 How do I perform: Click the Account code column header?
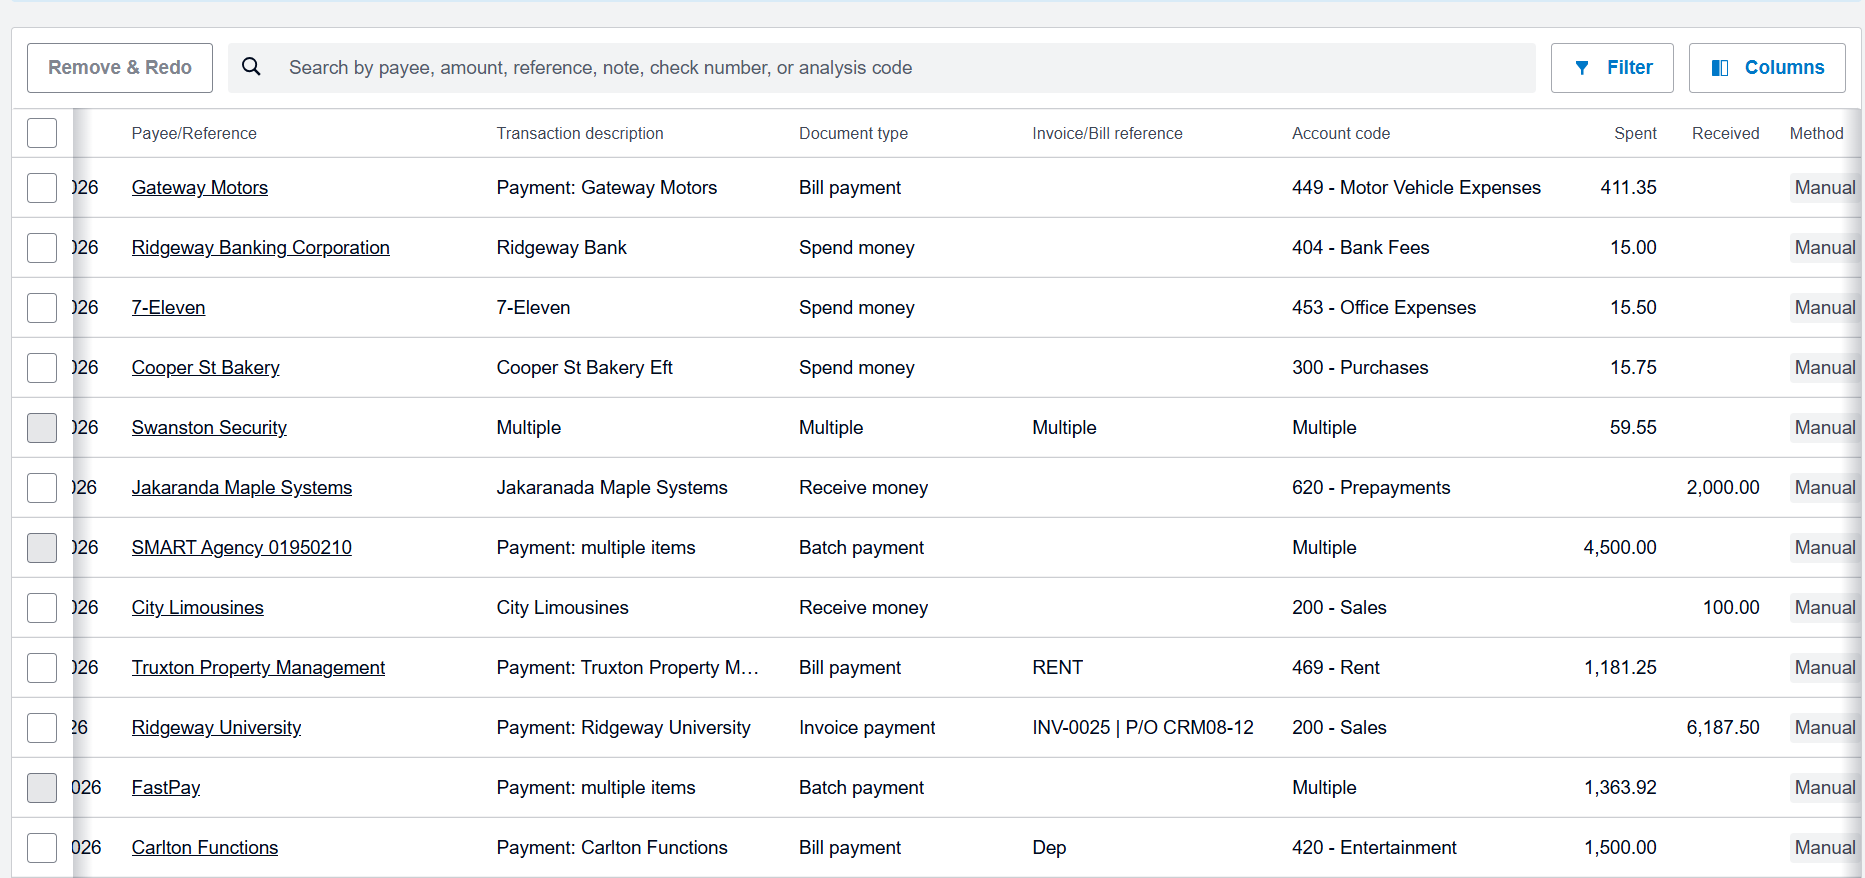pos(1341,133)
